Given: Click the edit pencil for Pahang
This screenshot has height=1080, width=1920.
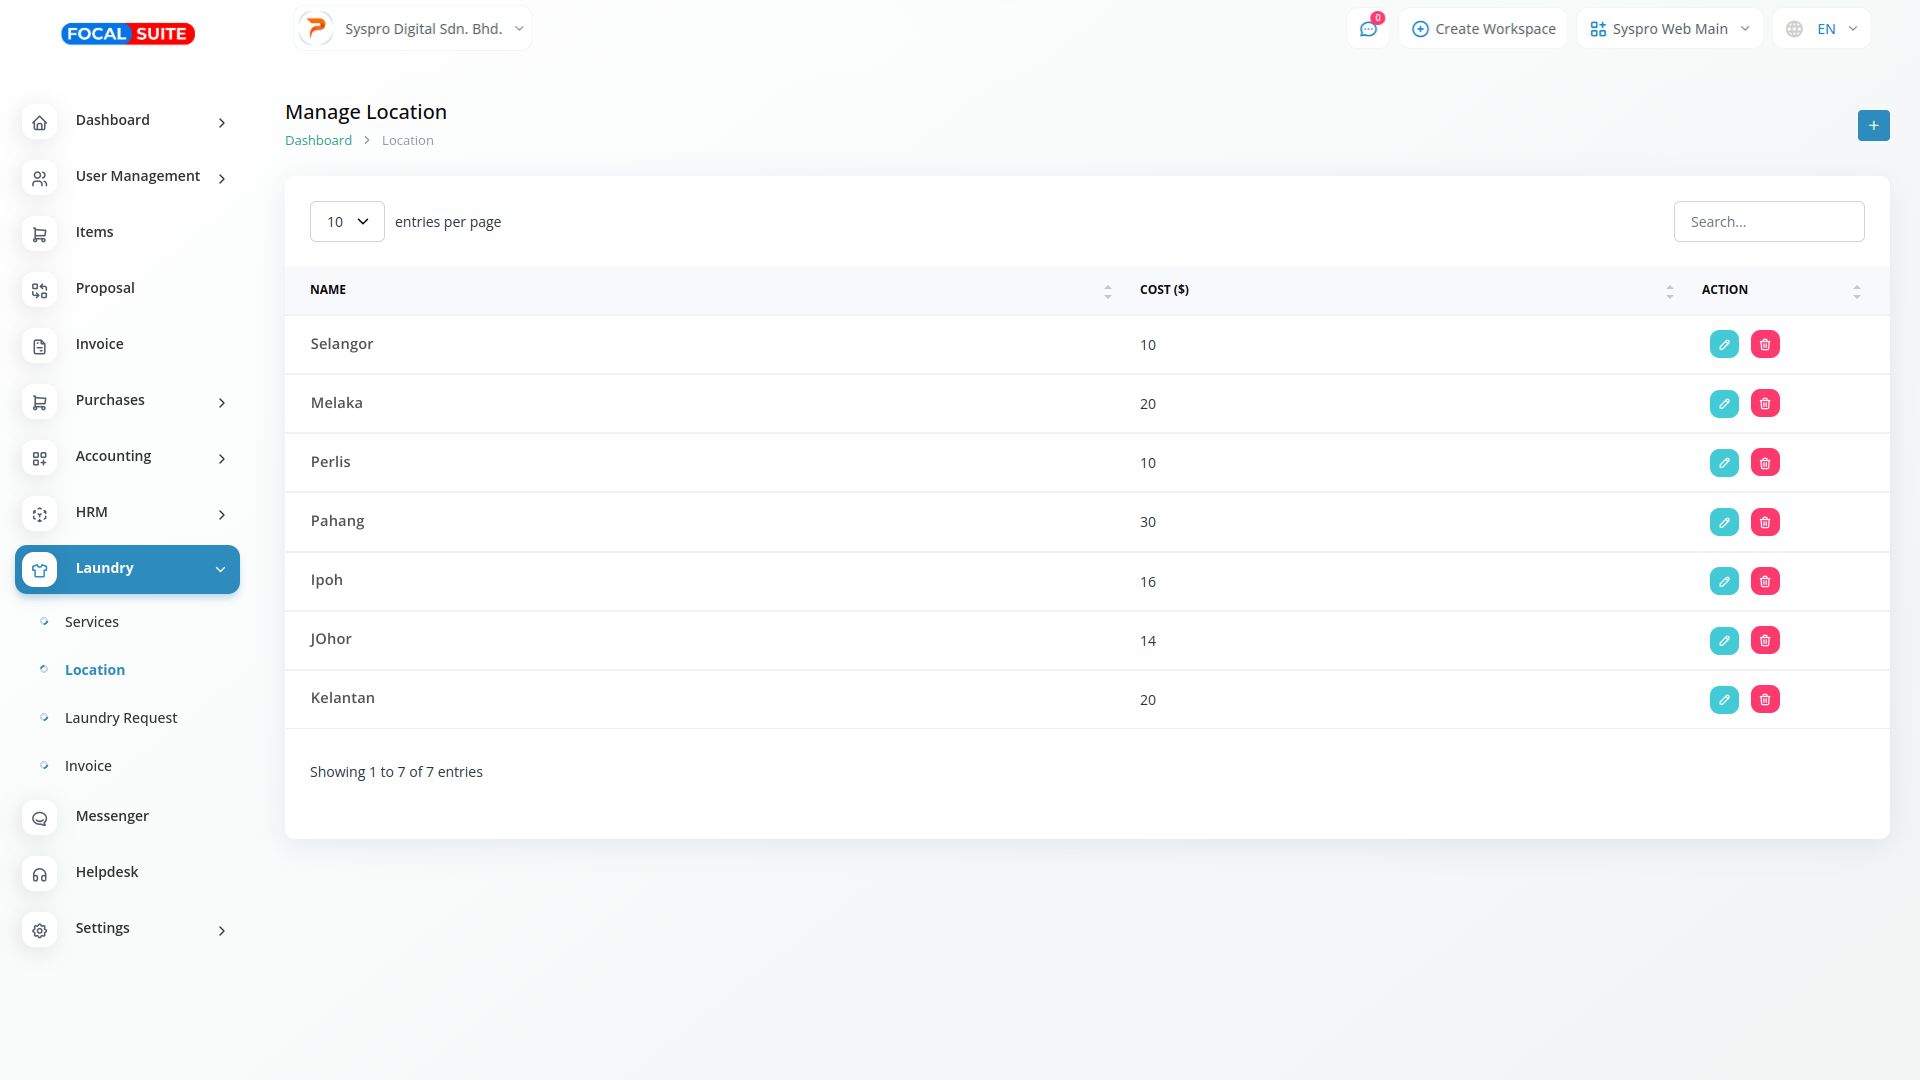Looking at the screenshot, I should pos(1724,522).
